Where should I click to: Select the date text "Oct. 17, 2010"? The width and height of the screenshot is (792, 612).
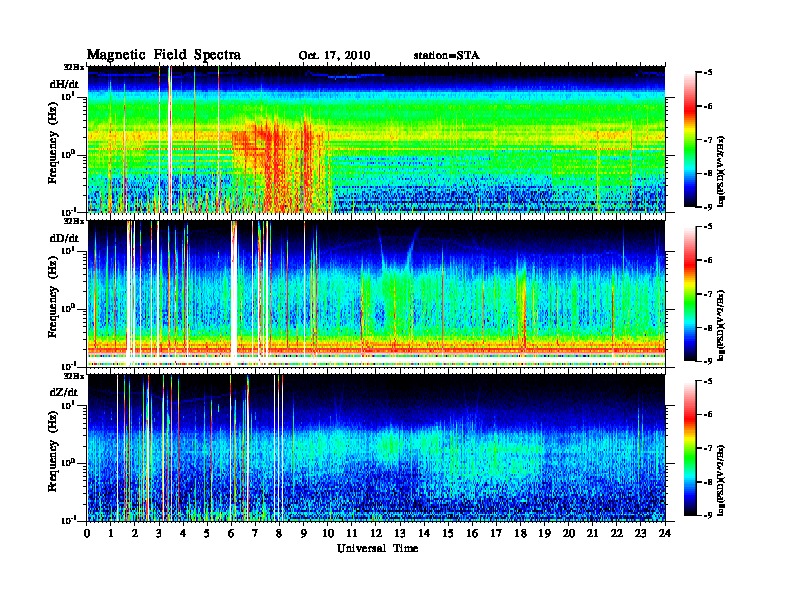click(334, 56)
